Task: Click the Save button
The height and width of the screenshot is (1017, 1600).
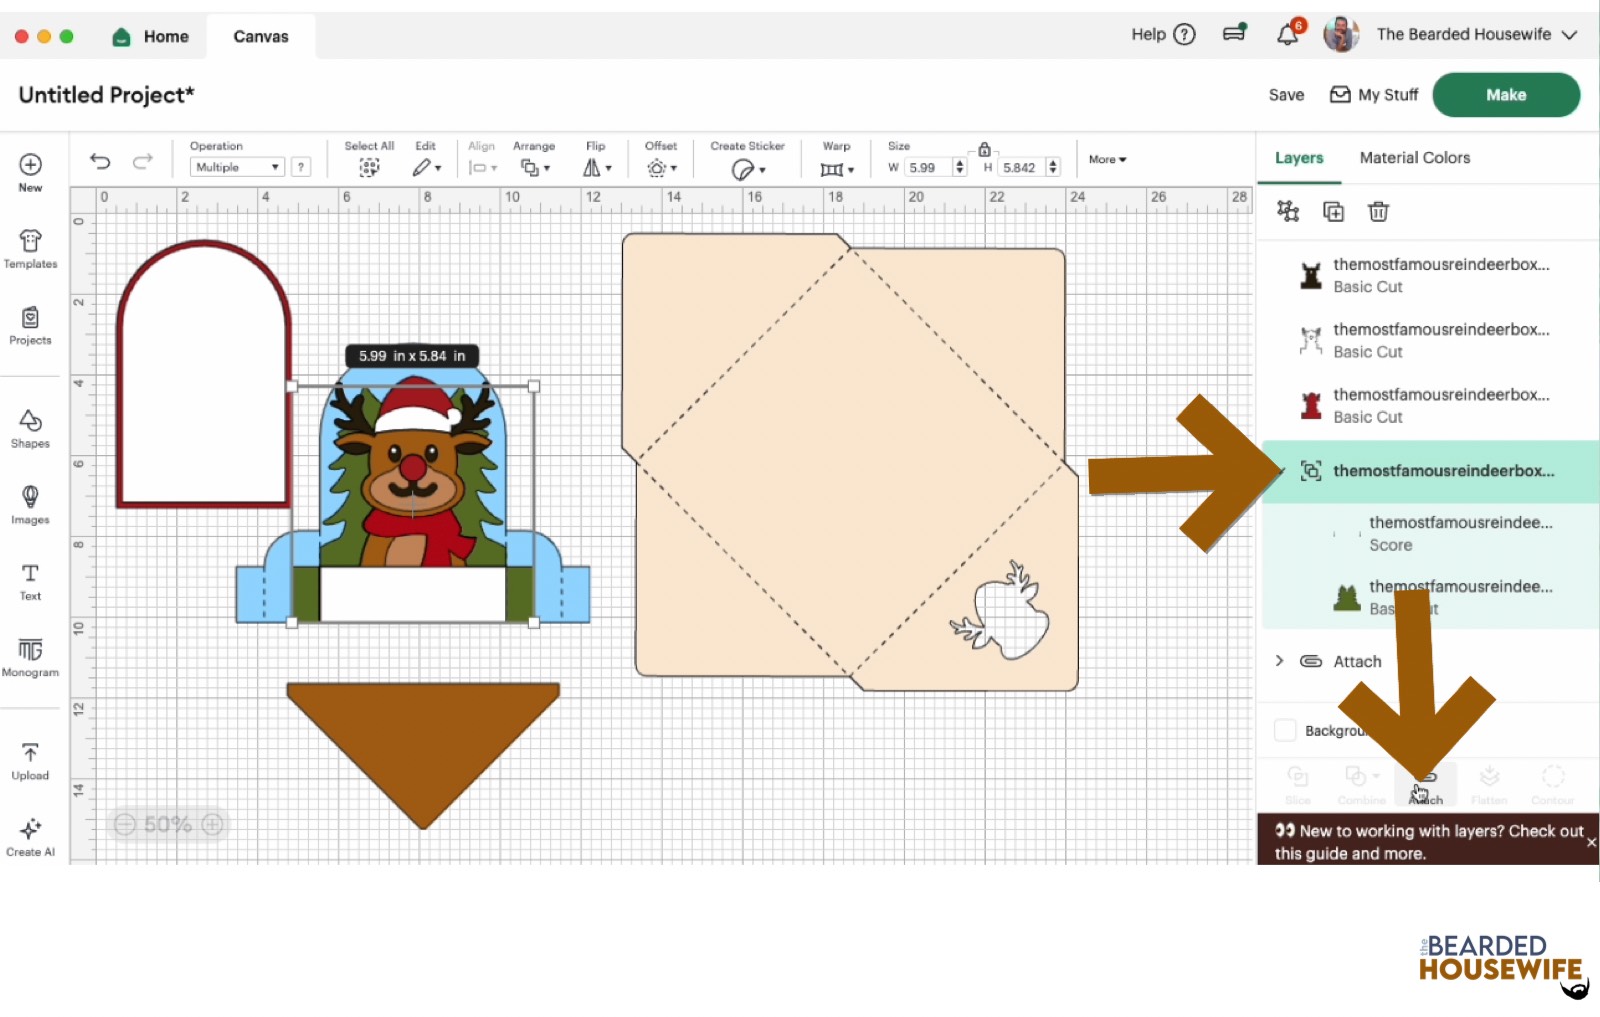Action: point(1286,95)
